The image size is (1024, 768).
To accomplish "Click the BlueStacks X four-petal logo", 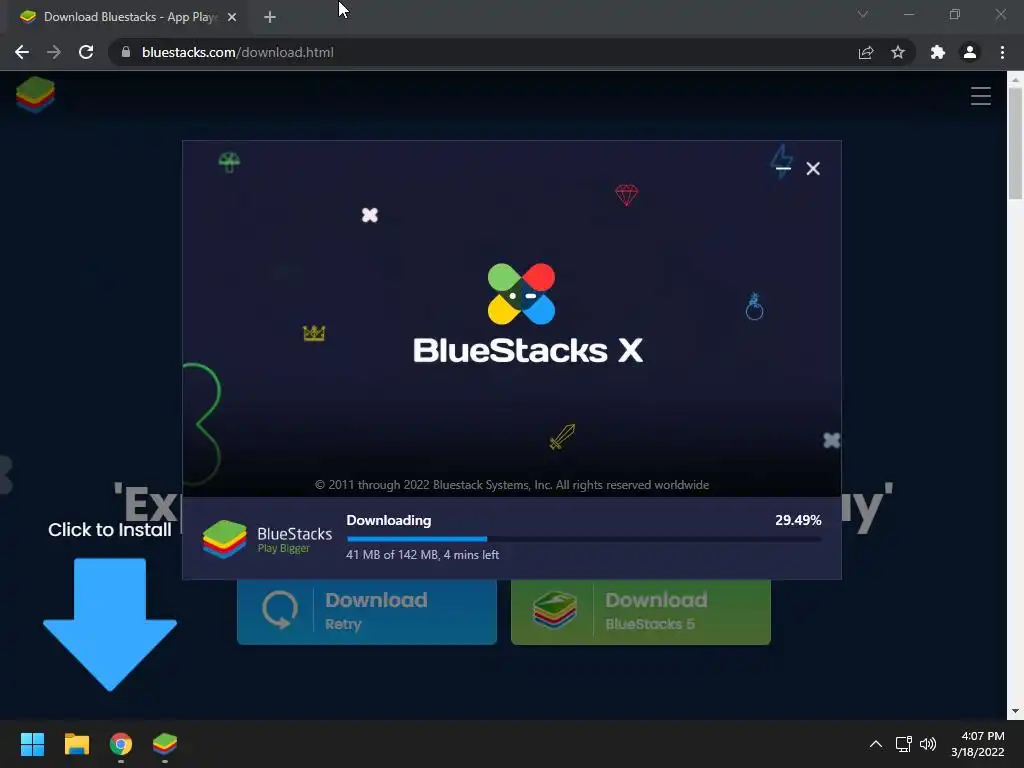I will [521, 294].
